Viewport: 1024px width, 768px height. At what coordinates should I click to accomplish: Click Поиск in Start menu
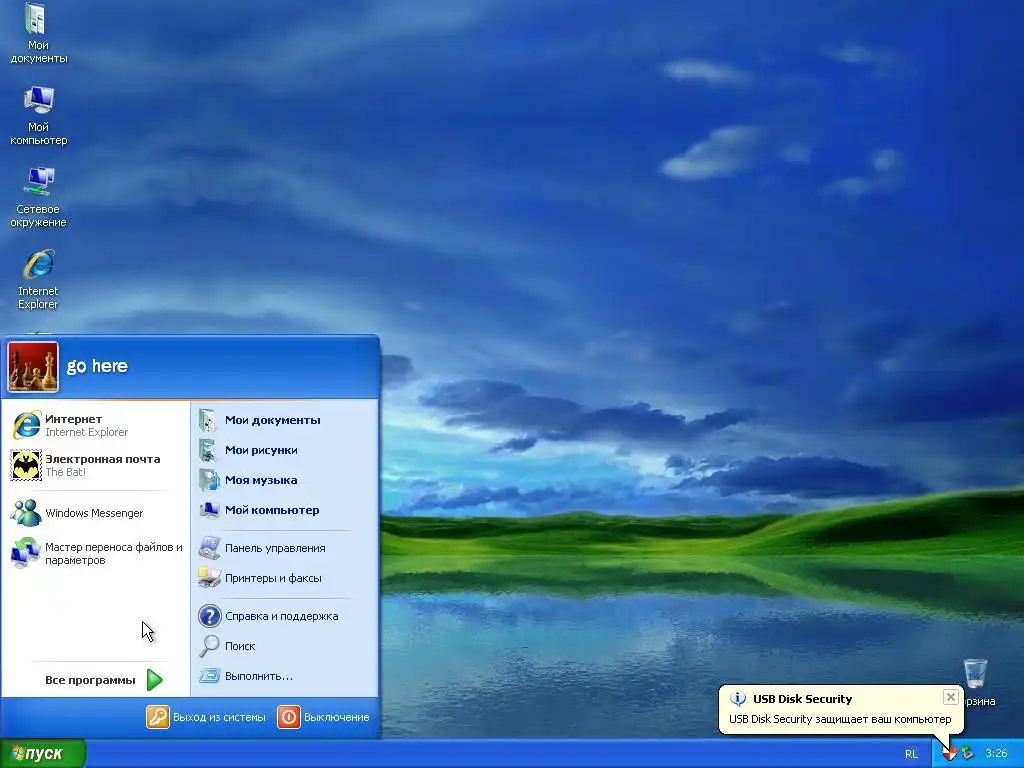click(285, 646)
